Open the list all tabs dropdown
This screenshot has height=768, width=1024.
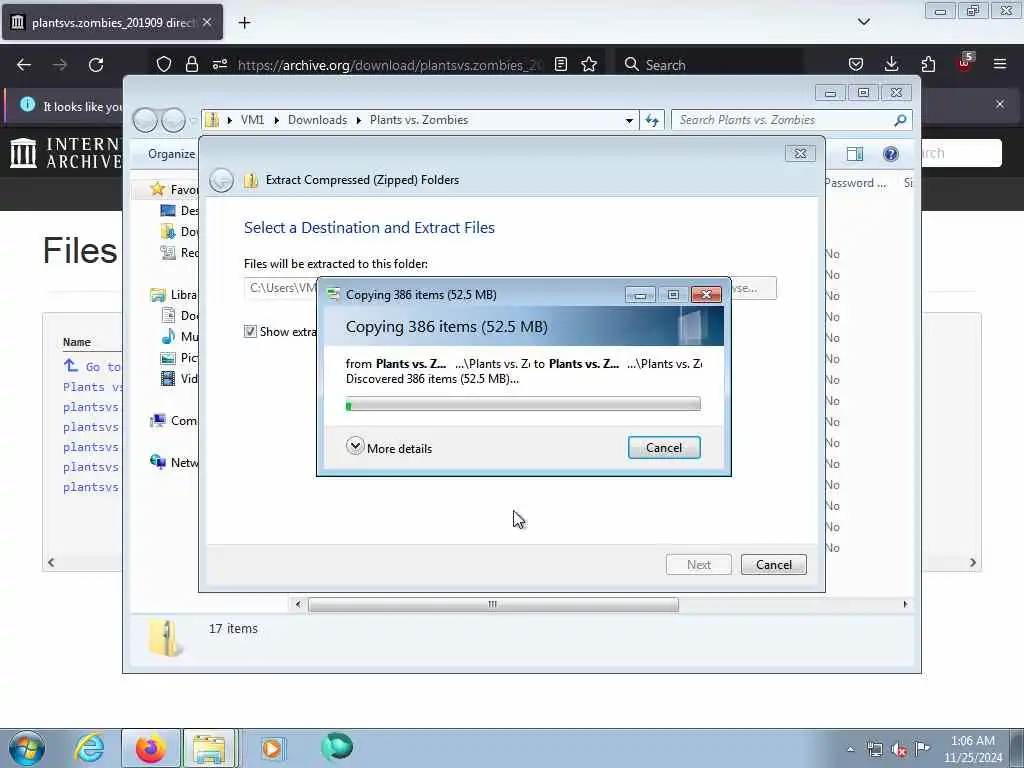click(x=863, y=22)
